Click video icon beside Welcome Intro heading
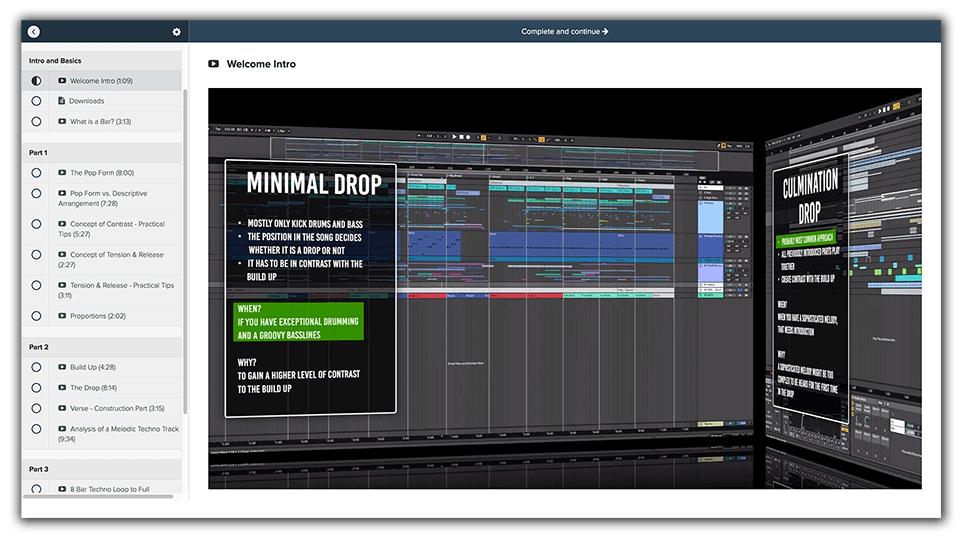 [x=213, y=64]
